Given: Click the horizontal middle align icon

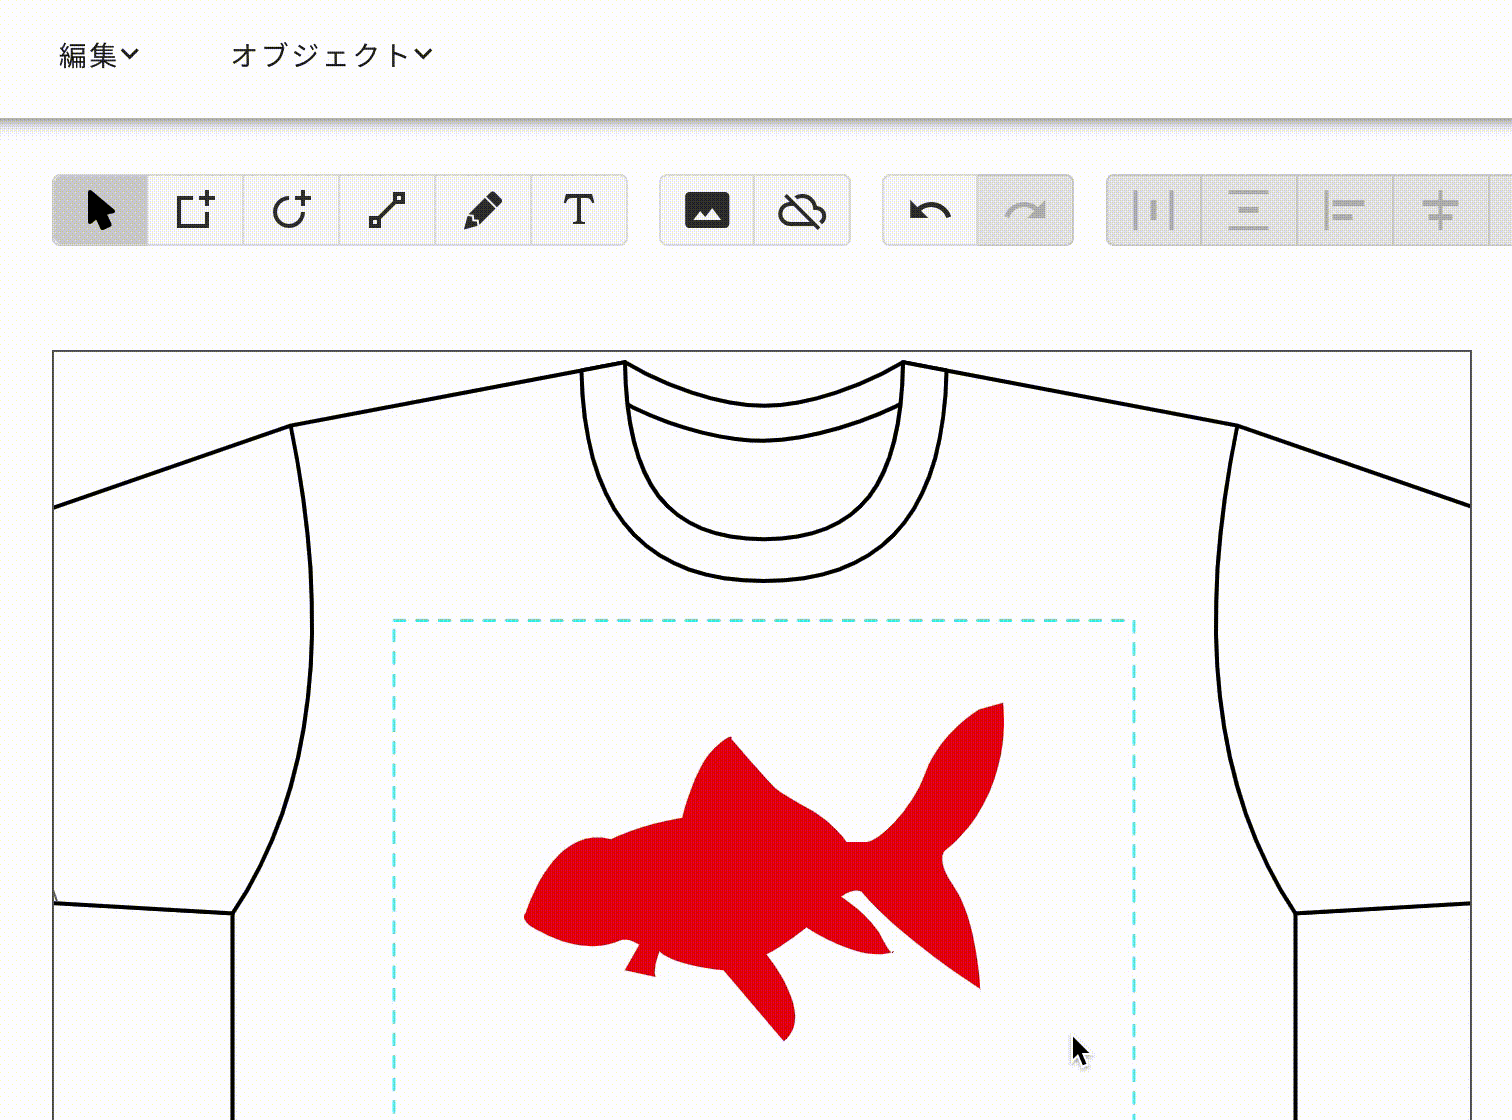Looking at the screenshot, I should click(1438, 211).
